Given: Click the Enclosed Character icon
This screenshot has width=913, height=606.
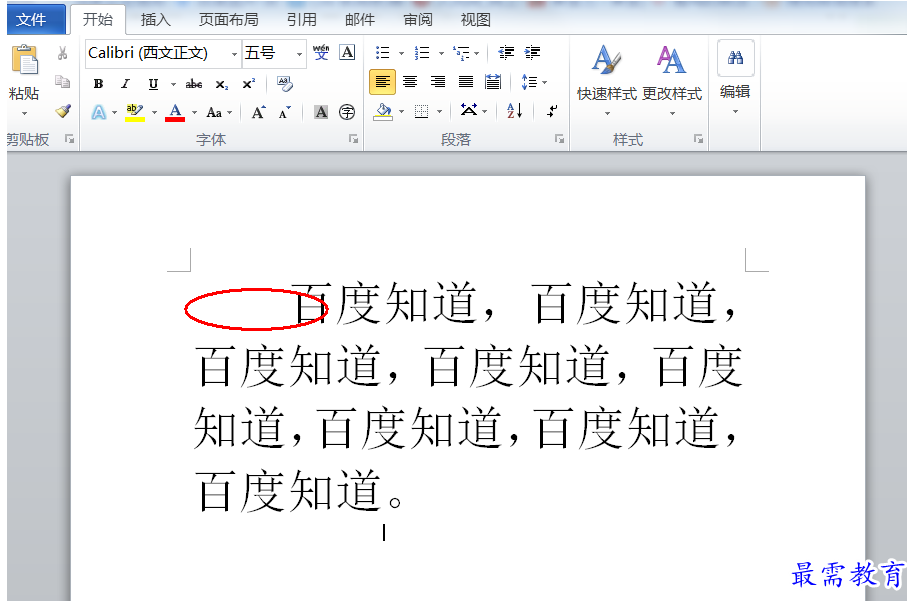Looking at the screenshot, I should pyautogui.click(x=347, y=112).
